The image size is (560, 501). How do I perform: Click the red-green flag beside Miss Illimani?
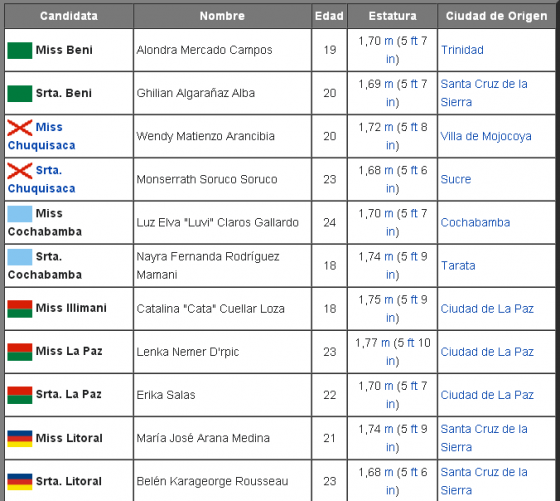[x=20, y=309]
